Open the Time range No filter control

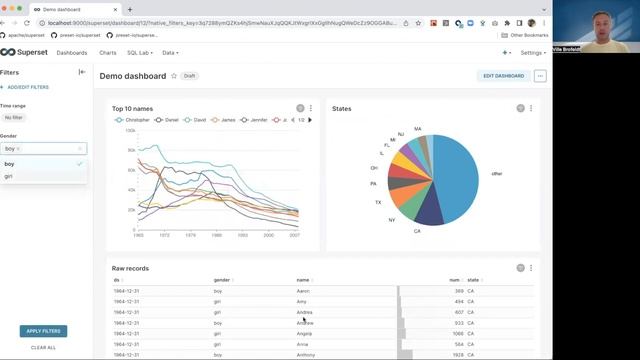[13, 118]
